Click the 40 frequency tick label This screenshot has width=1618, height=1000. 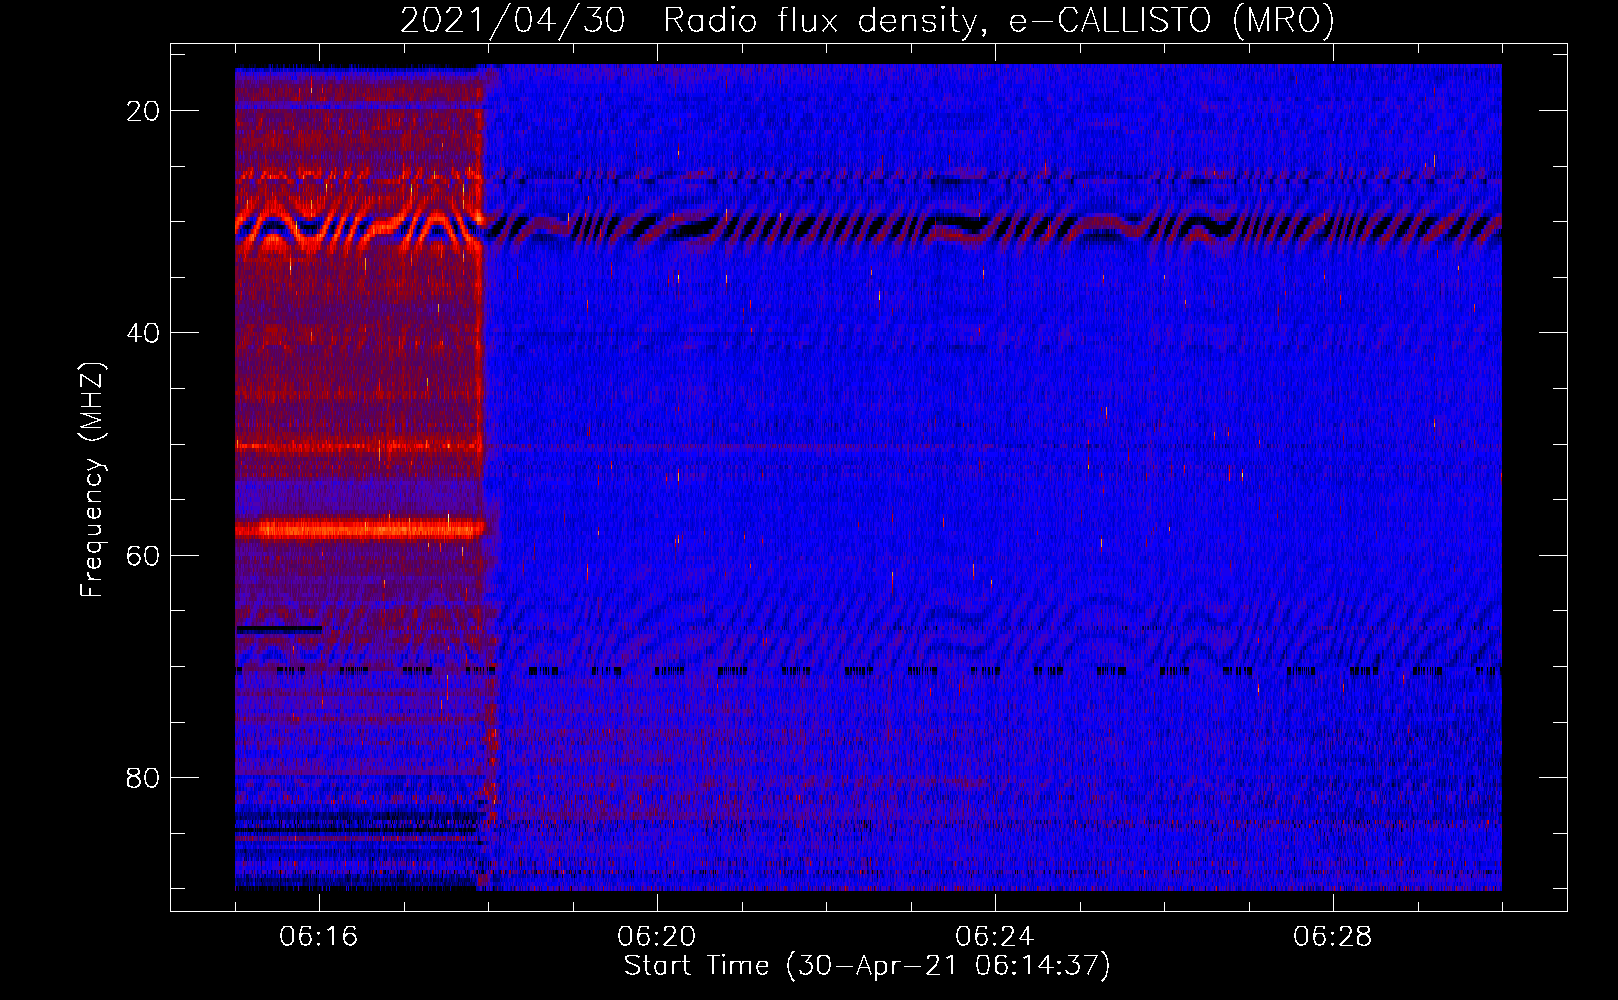tap(144, 333)
